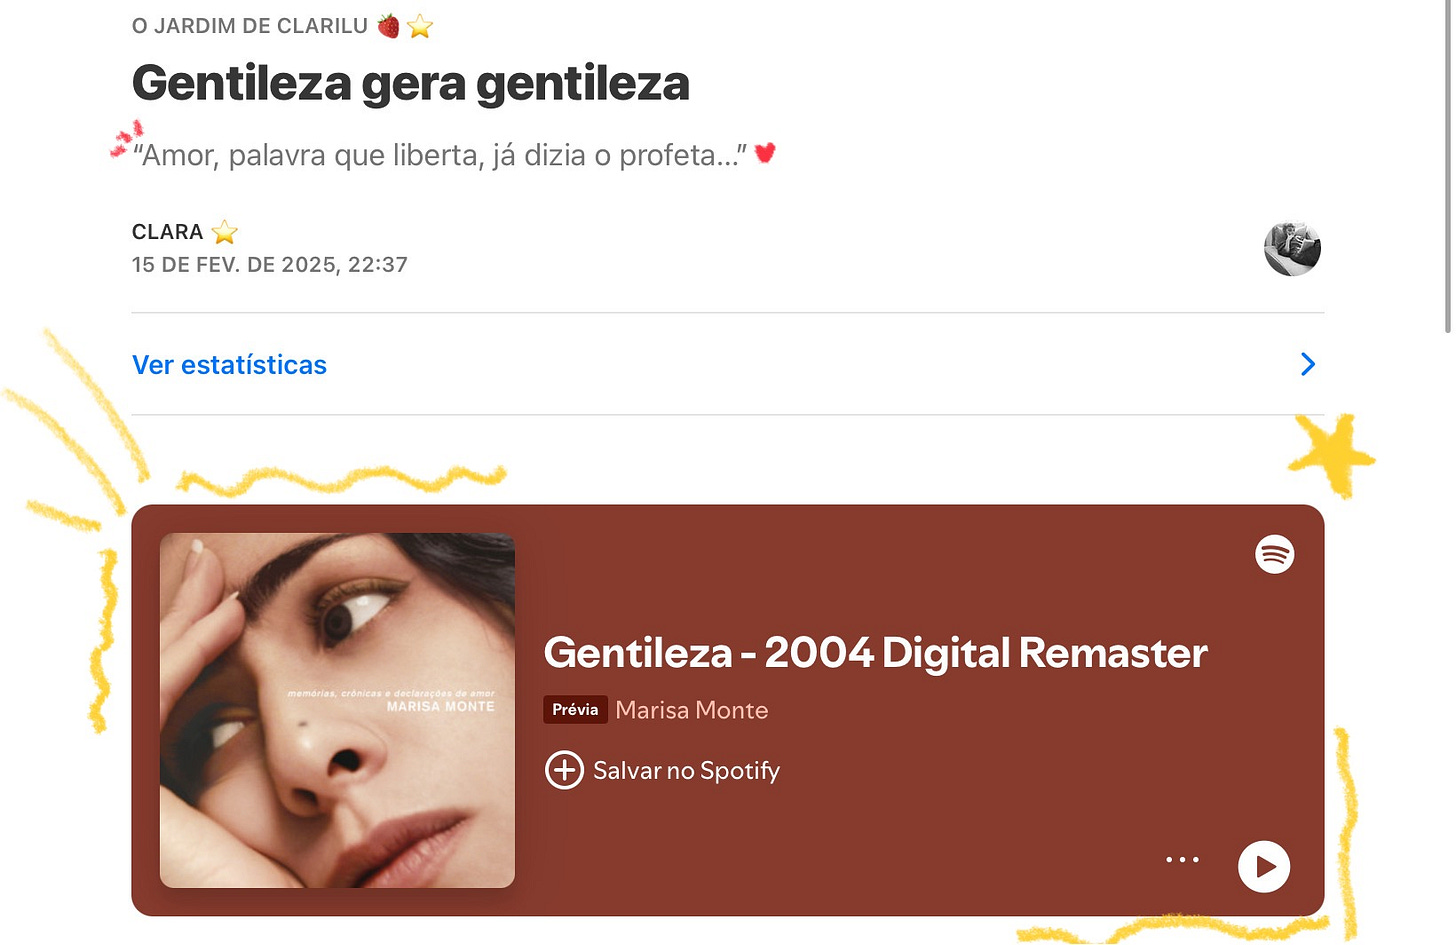Select the Prévia badge on the player
This screenshot has width=1456, height=945.
click(575, 709)
